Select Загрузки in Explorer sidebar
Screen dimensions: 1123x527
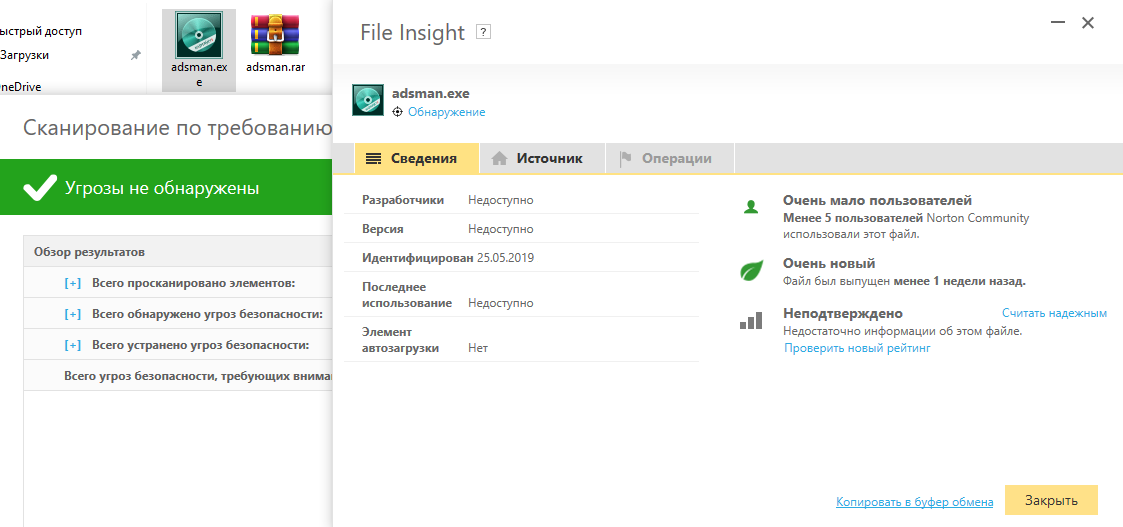click(24, 55)
